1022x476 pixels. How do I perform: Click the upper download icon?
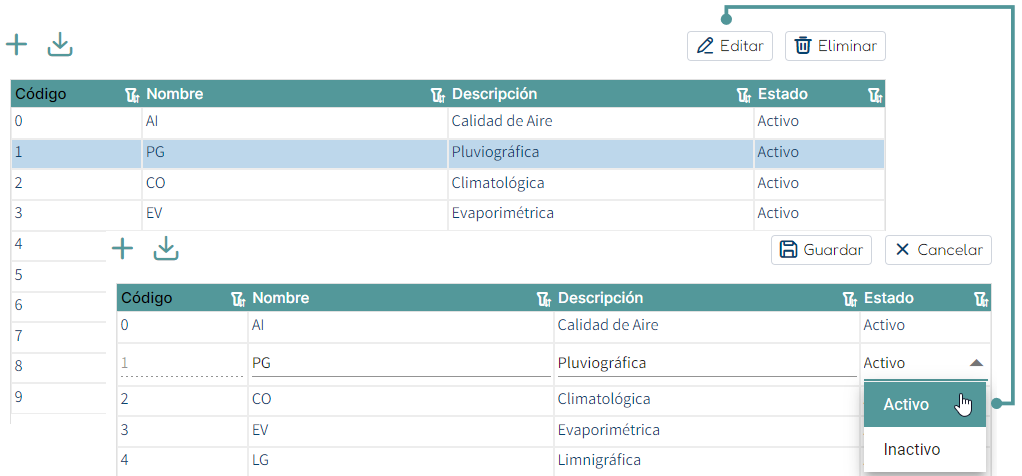click(x=61, y=44)
